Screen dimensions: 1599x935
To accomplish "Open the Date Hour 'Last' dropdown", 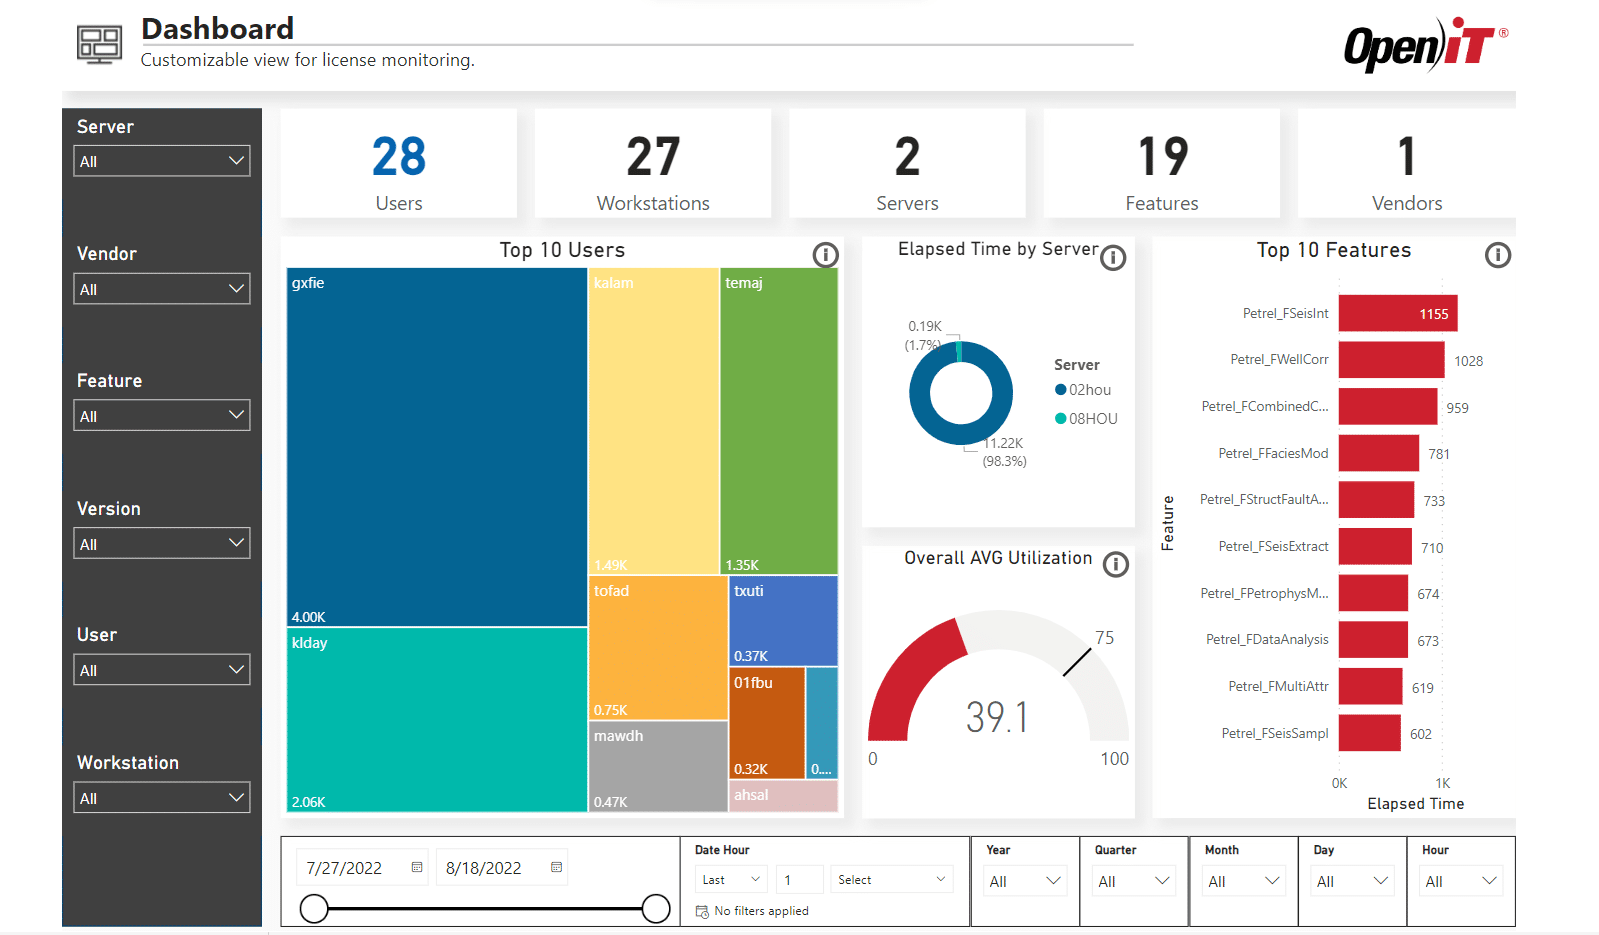I will [731, 880].
